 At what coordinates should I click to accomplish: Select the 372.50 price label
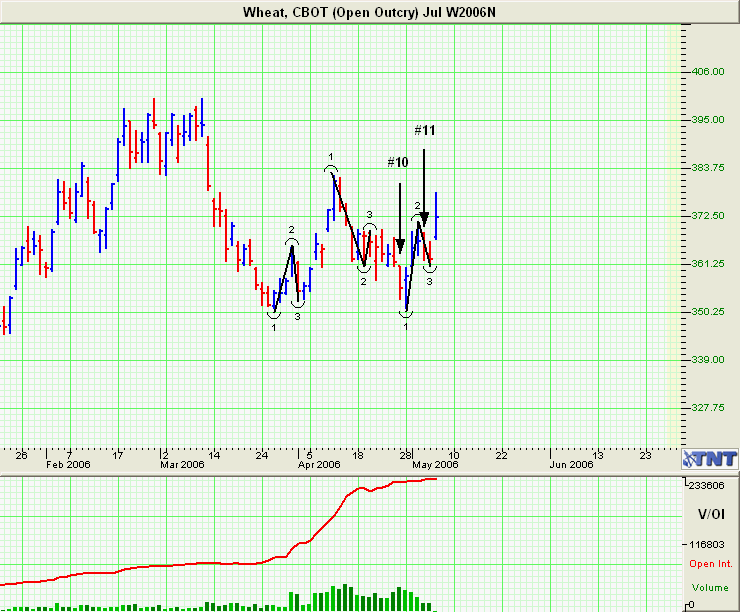click(707, 216)
